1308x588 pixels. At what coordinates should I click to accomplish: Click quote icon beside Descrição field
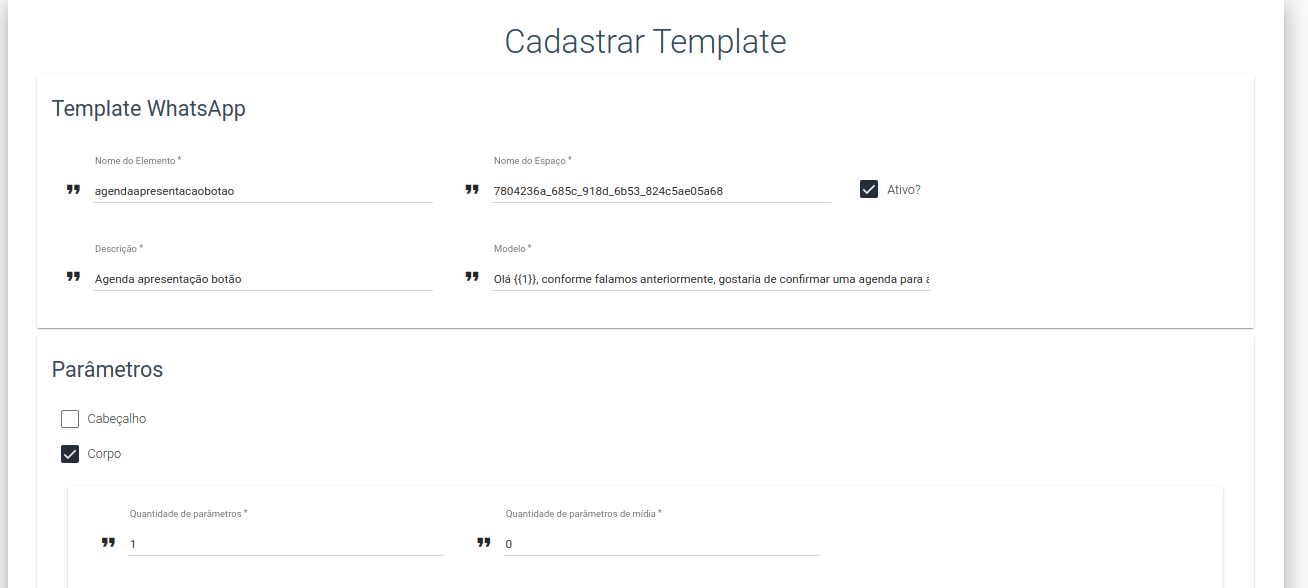click(73, 277)
